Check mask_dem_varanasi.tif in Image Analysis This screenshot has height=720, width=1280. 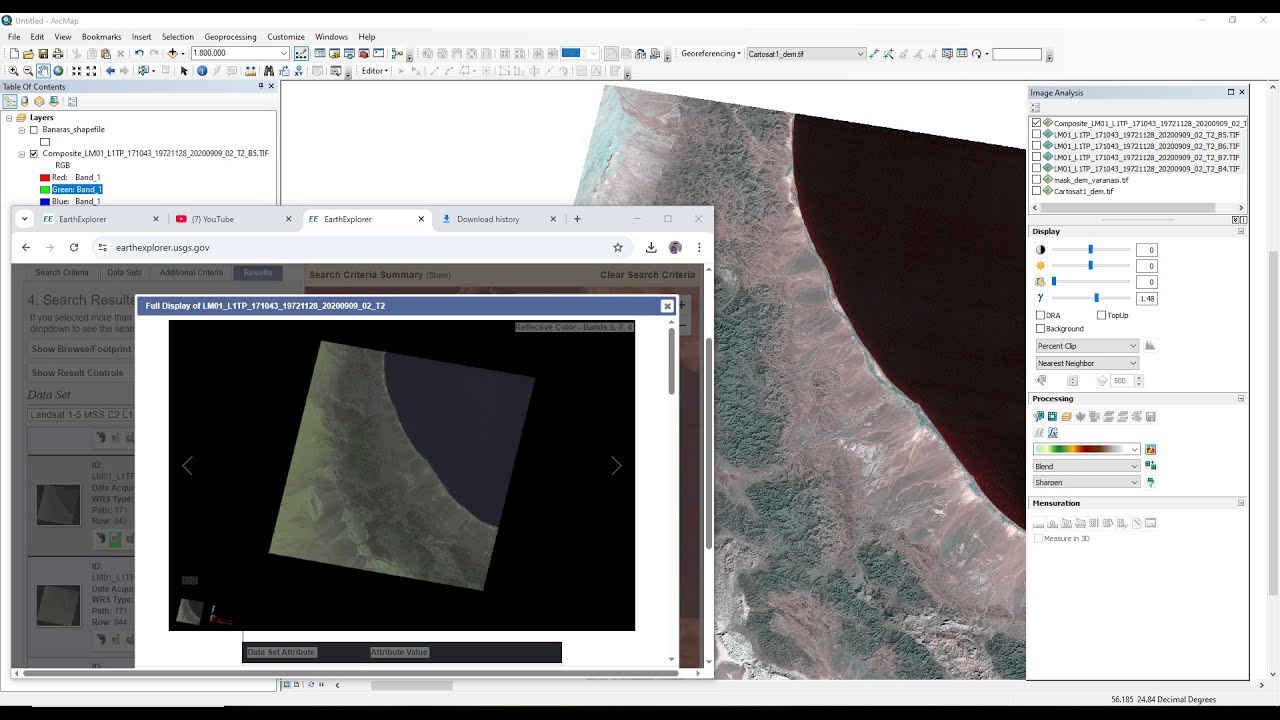(x=1036, y=180)
